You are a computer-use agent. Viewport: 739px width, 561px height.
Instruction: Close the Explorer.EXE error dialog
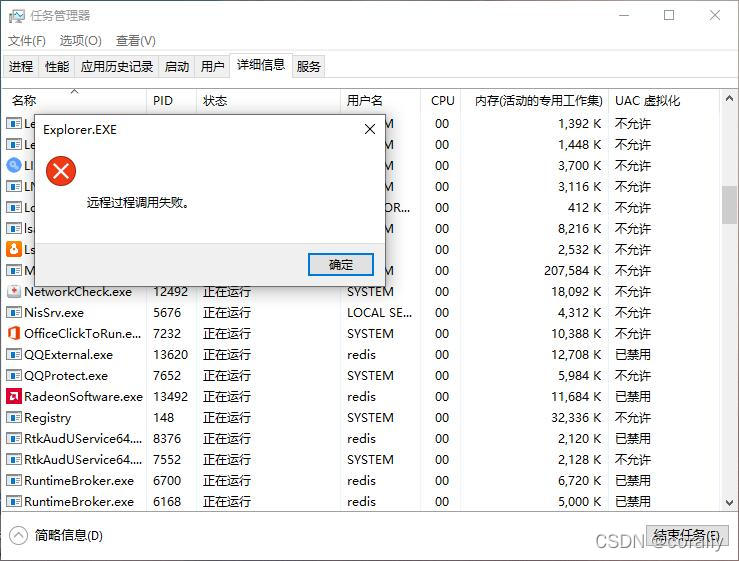tap(370, 129)
